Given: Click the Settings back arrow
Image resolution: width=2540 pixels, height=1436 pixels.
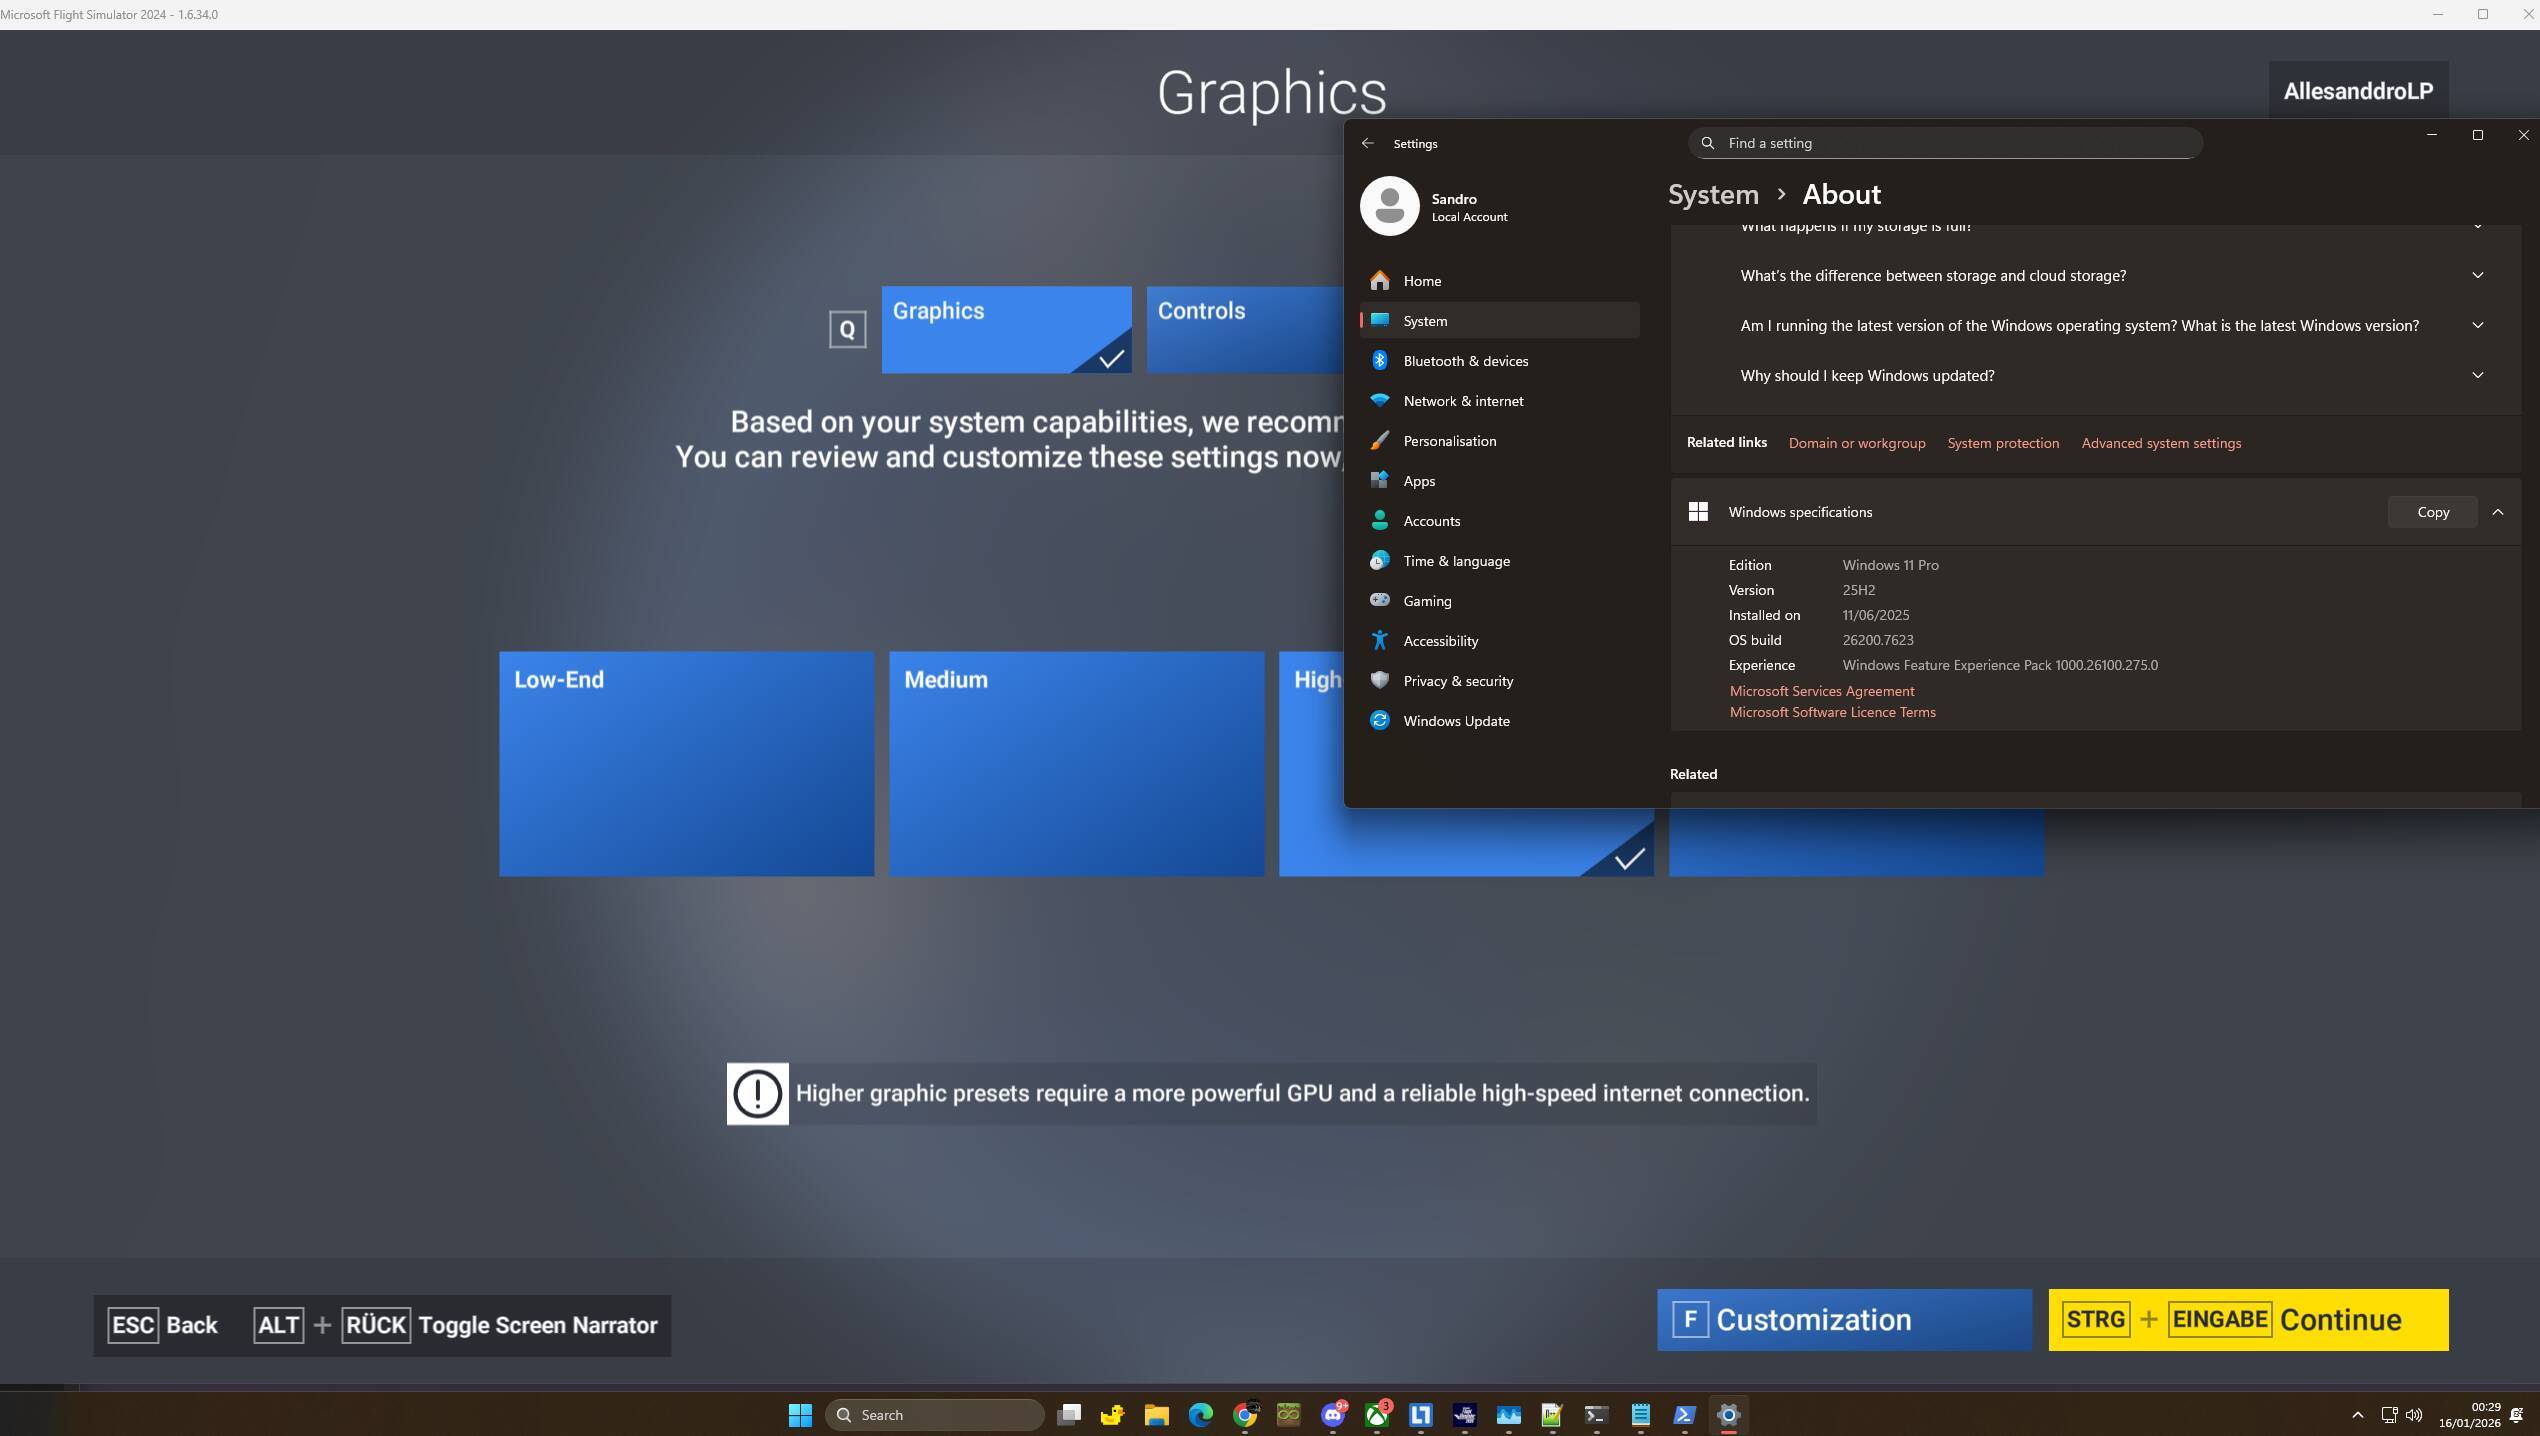Looking at the screenshot, I should 1367,143.
